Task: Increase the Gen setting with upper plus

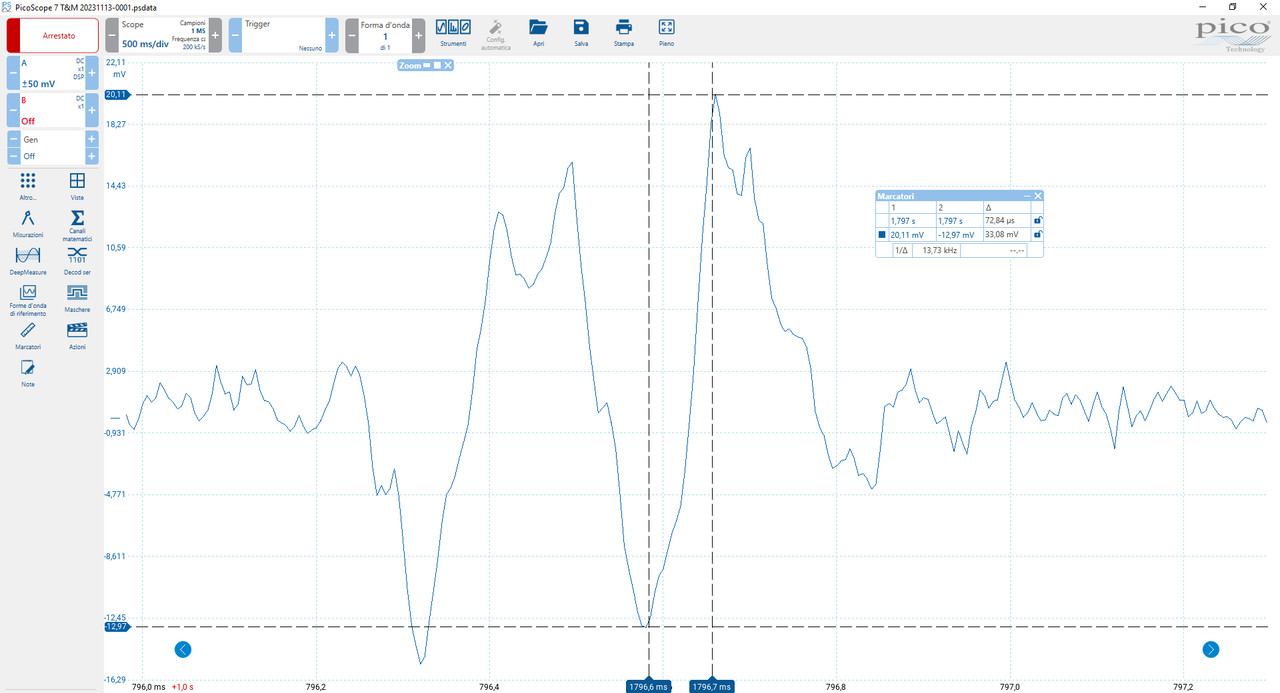Action: click(x=92, y=140)
